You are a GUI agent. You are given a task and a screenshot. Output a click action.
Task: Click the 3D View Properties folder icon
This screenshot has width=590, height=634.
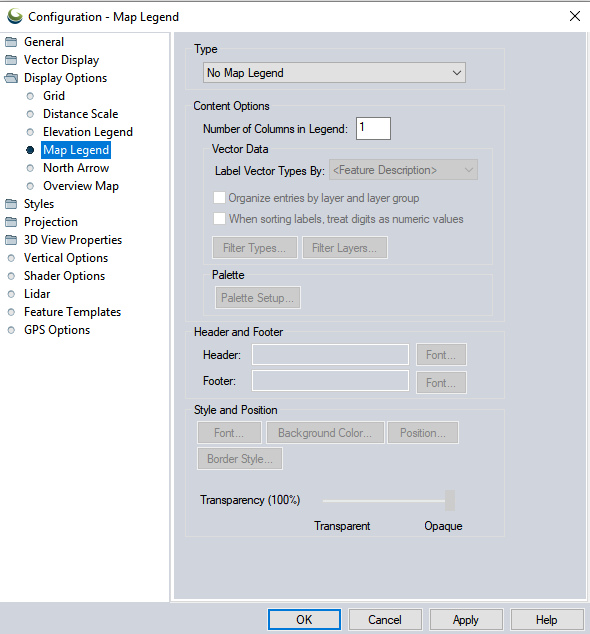click(11, 240)
